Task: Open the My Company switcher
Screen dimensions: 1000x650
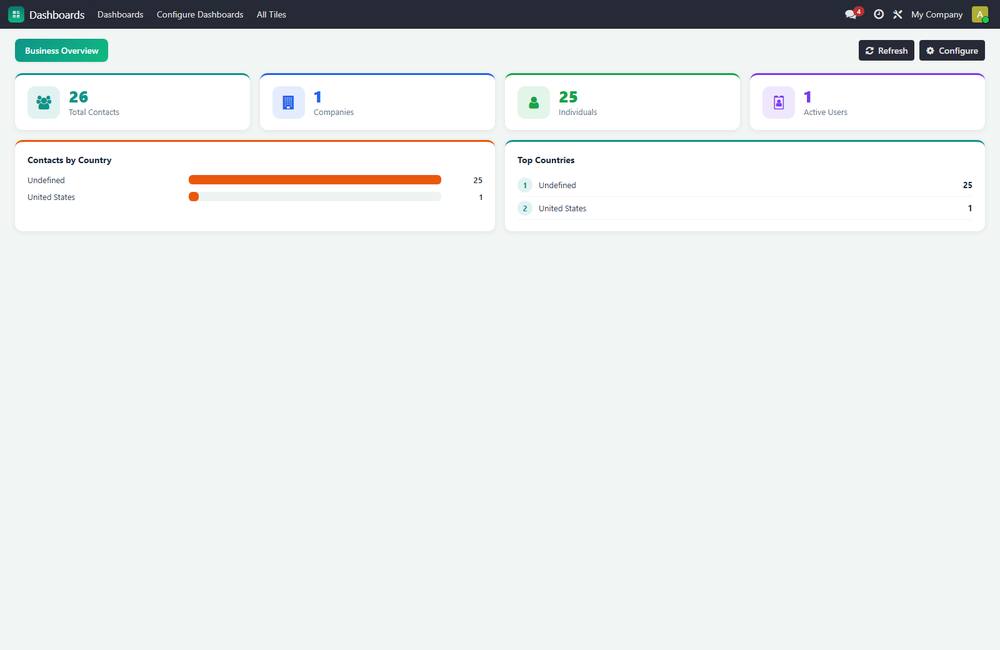Action: pyautogui.click(x=936, y=14)
